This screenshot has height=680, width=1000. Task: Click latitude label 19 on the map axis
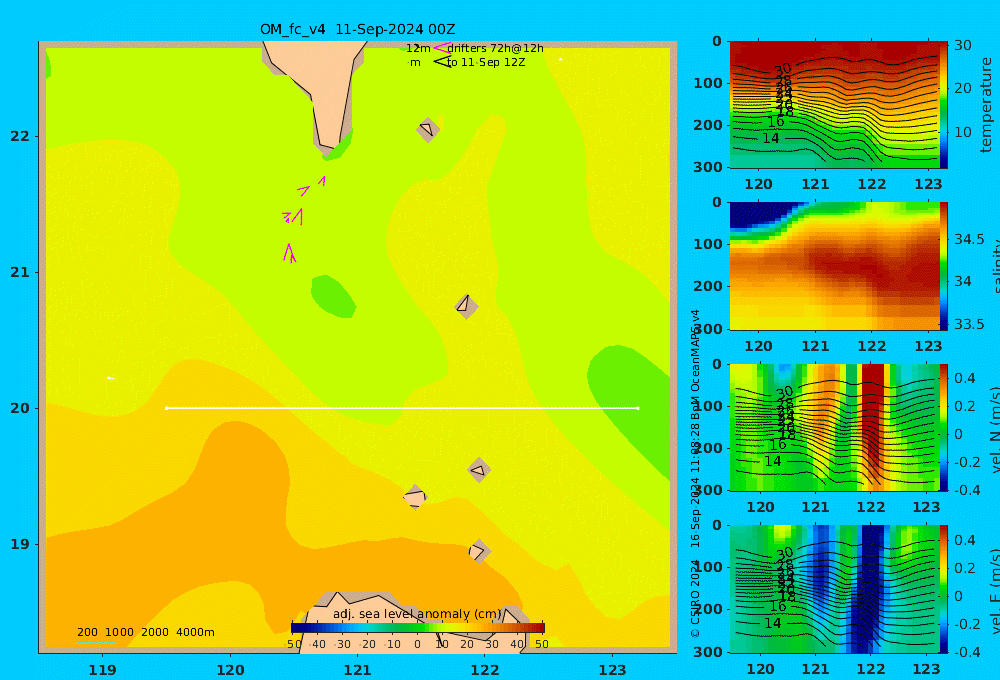point(20,544)
